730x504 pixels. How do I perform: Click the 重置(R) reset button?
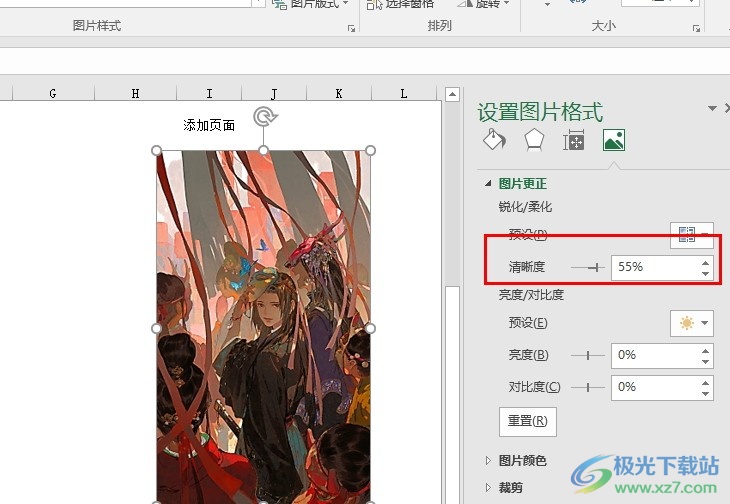[527, 422]
